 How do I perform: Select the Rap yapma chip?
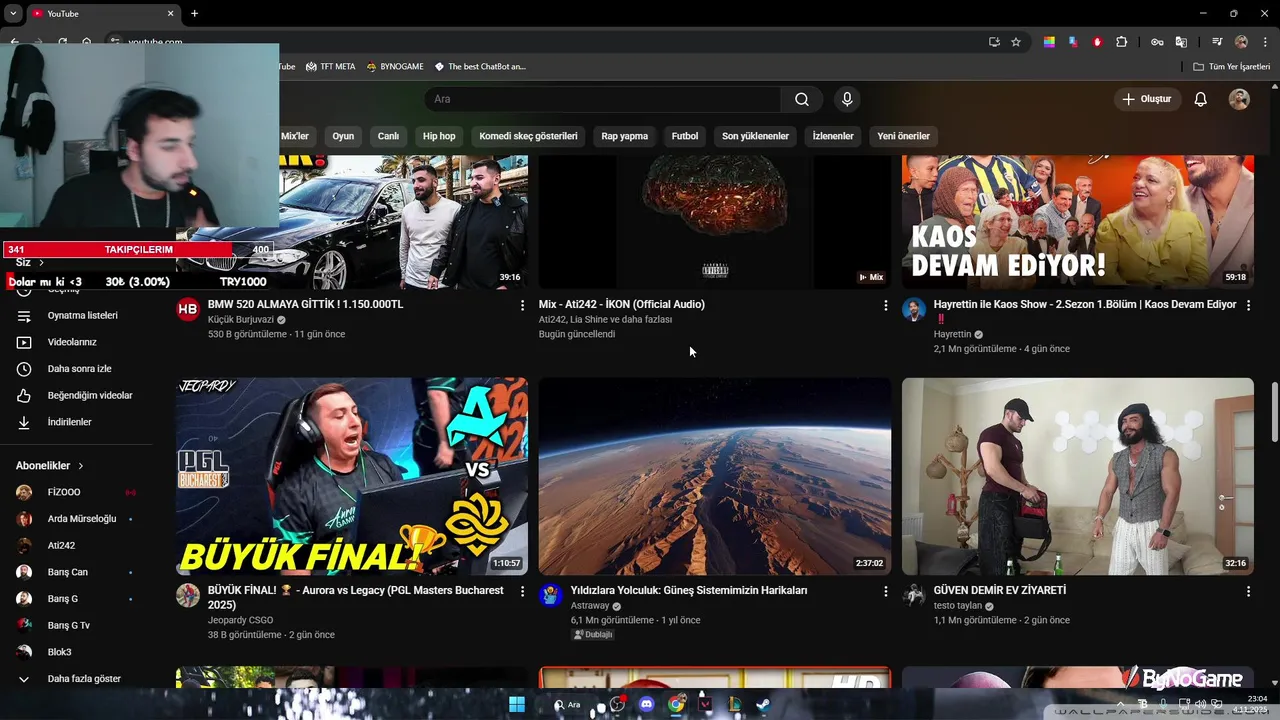(624, 136)
